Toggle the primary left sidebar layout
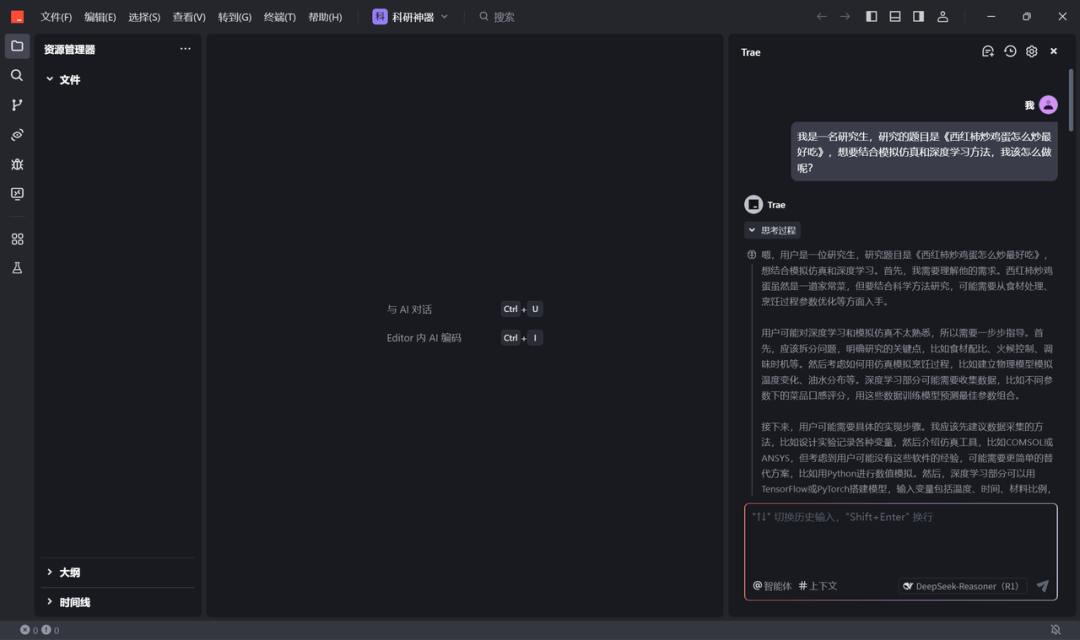This screenshot has height=640, width=1080. click(x=871, y=17)
